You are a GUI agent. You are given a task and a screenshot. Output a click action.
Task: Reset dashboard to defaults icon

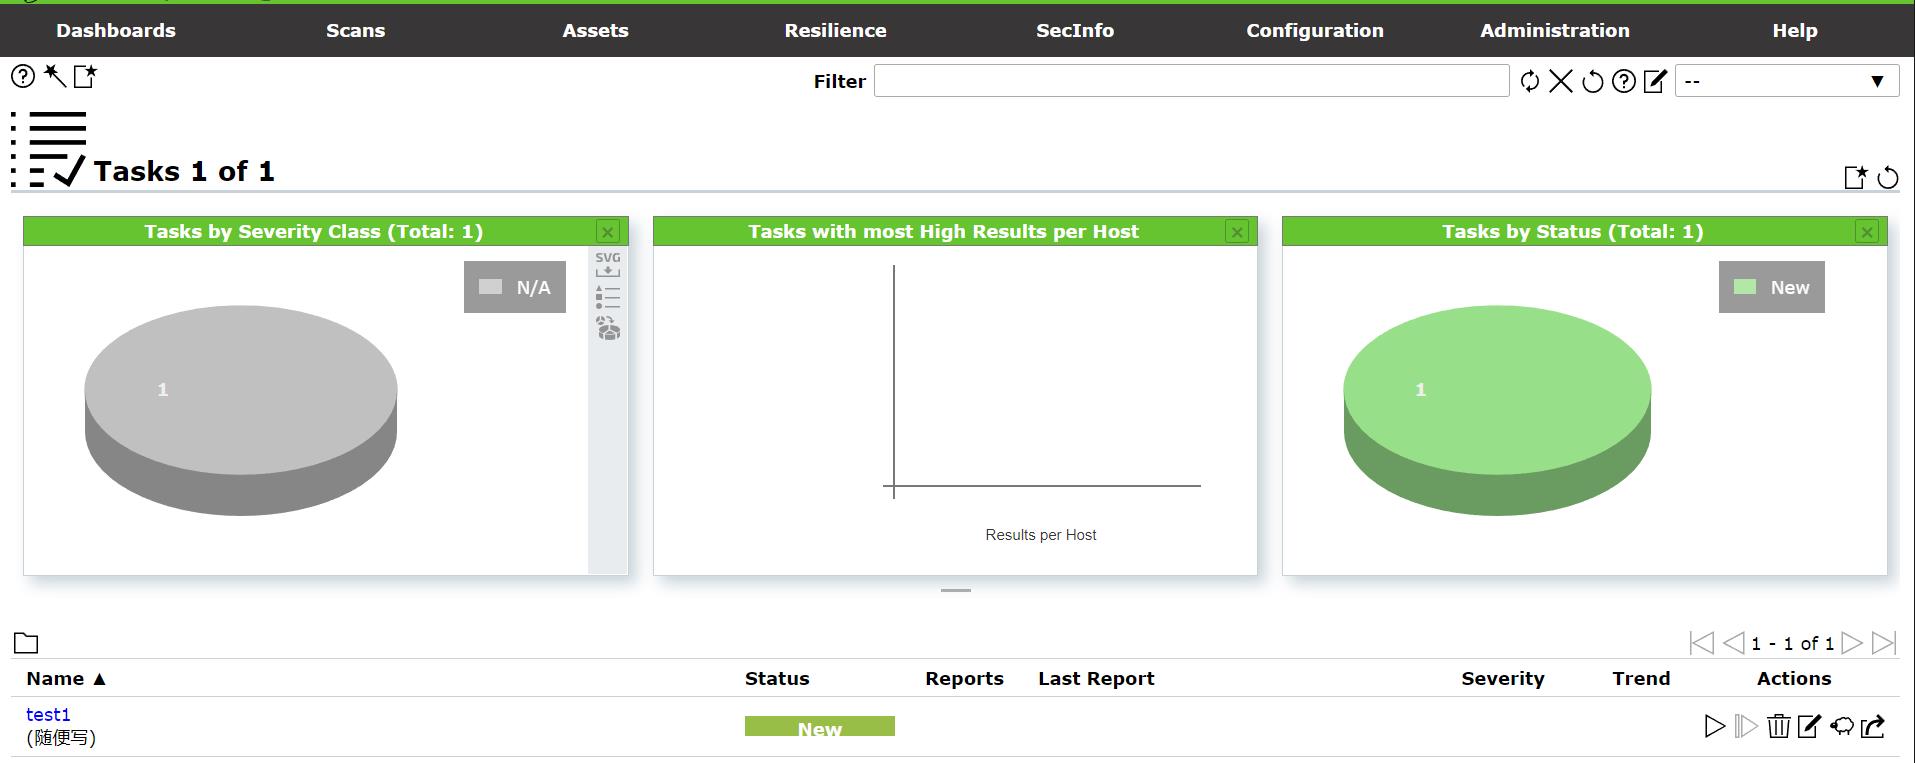coord(1887,177)
